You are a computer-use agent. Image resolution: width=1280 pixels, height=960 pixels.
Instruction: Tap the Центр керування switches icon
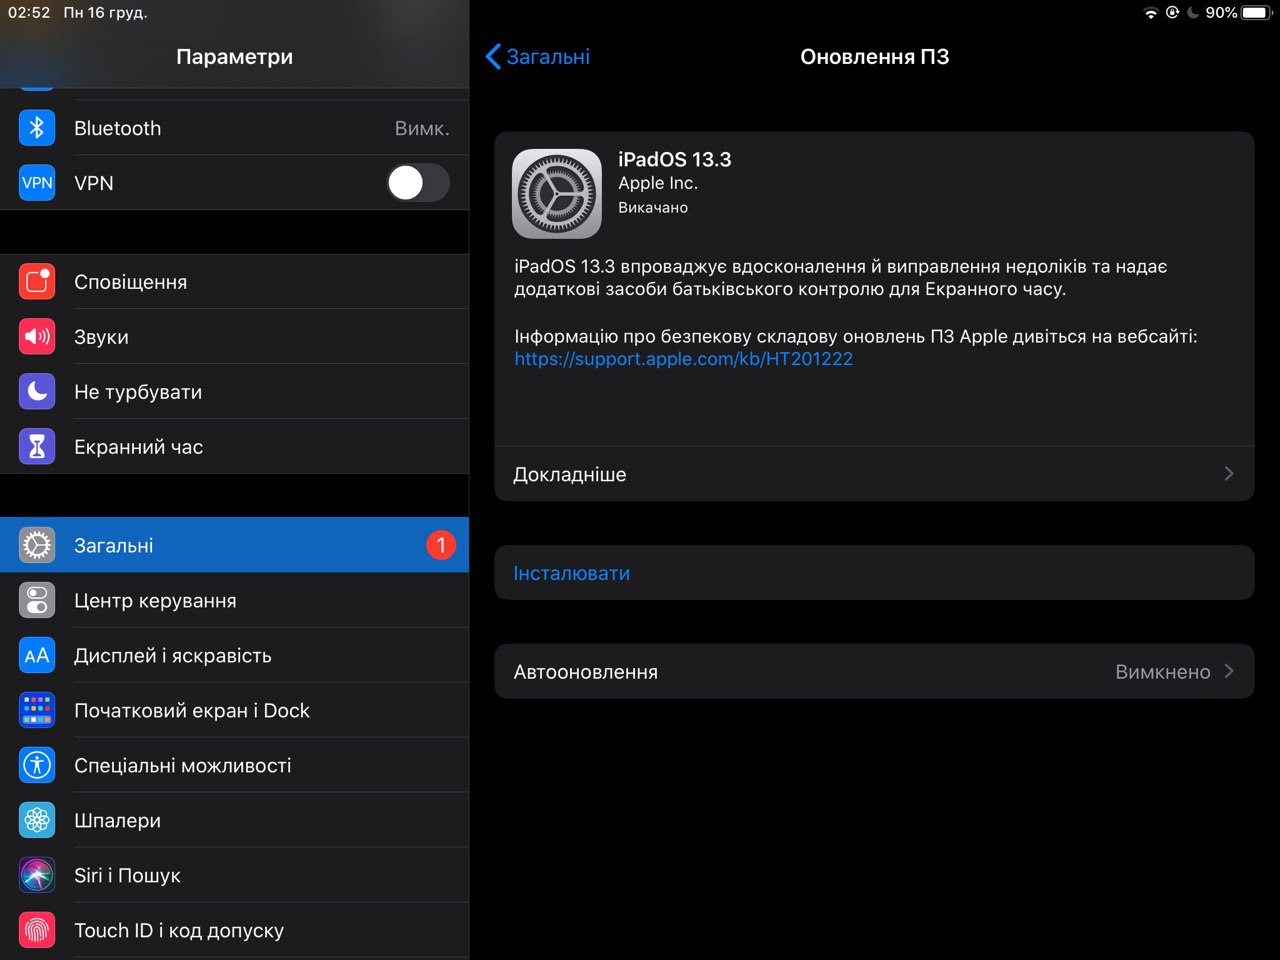(x=37, y=600)
